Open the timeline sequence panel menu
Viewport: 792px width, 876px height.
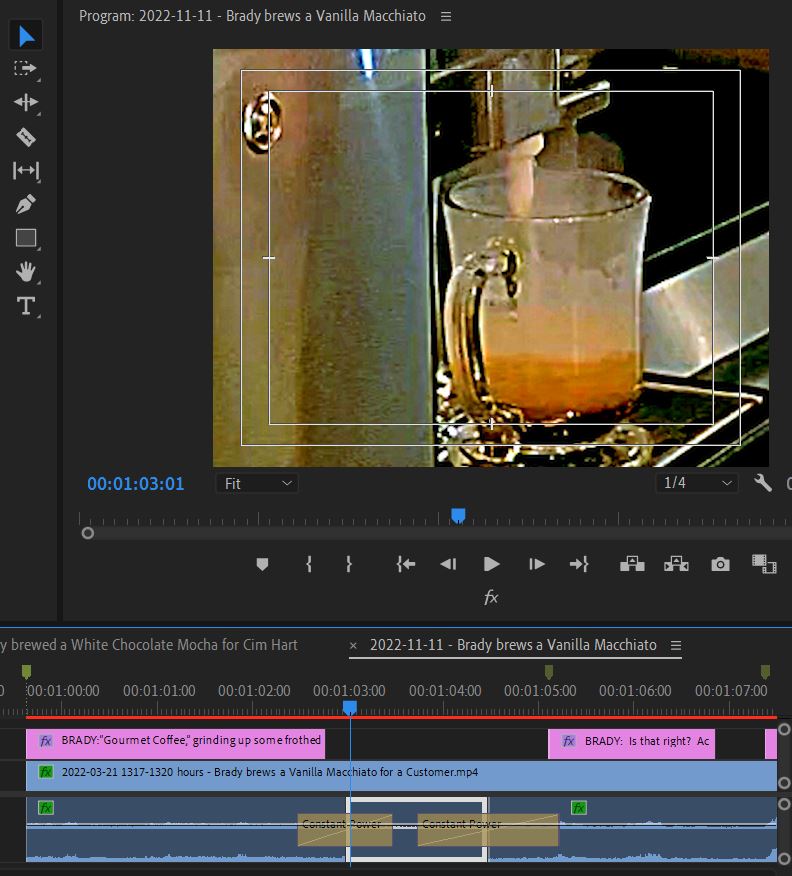point(676,646)
